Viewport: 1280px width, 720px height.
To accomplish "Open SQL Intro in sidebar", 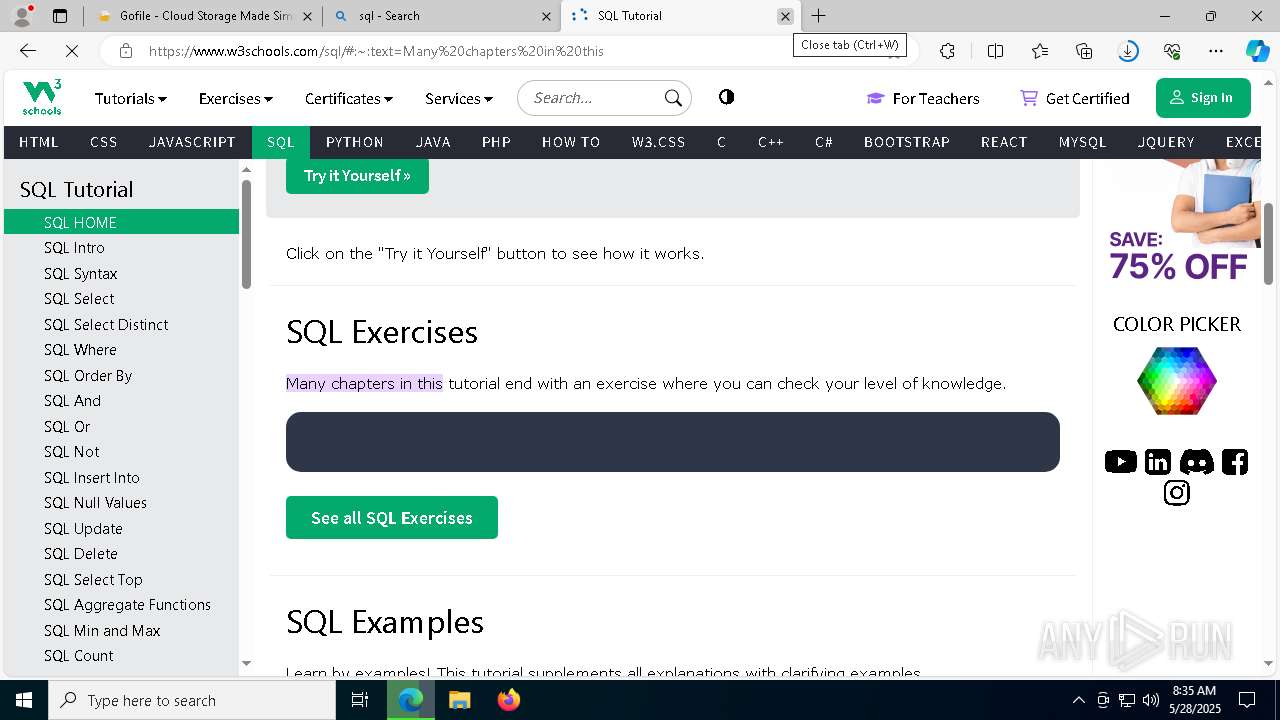I will click(121, 248).
